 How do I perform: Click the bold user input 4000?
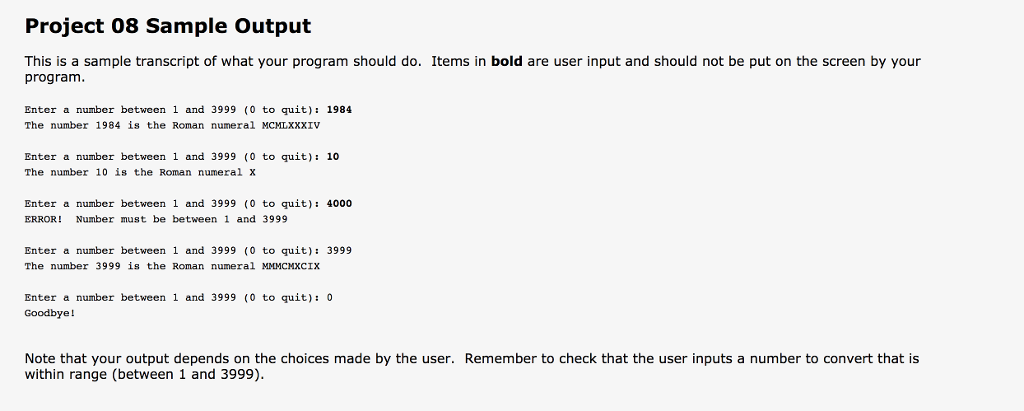pyautogui.click(x=339, y=204)
